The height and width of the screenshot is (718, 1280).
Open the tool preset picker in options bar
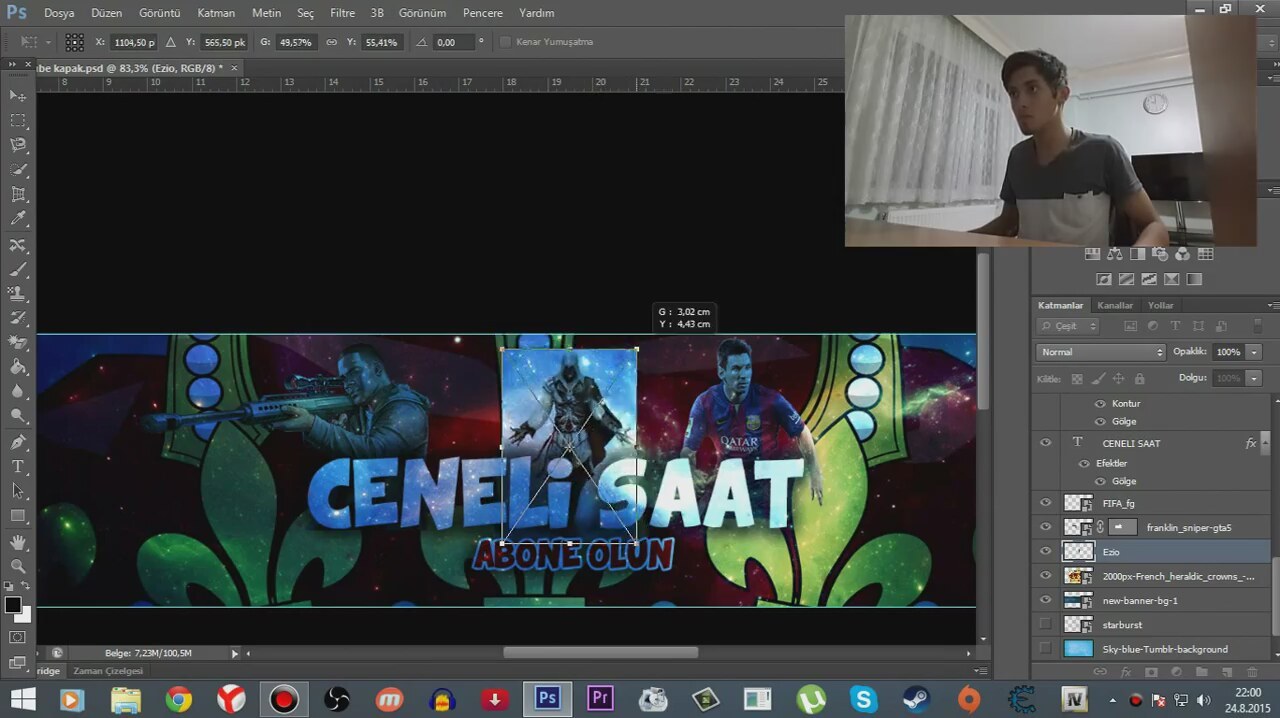click(35, 42)
